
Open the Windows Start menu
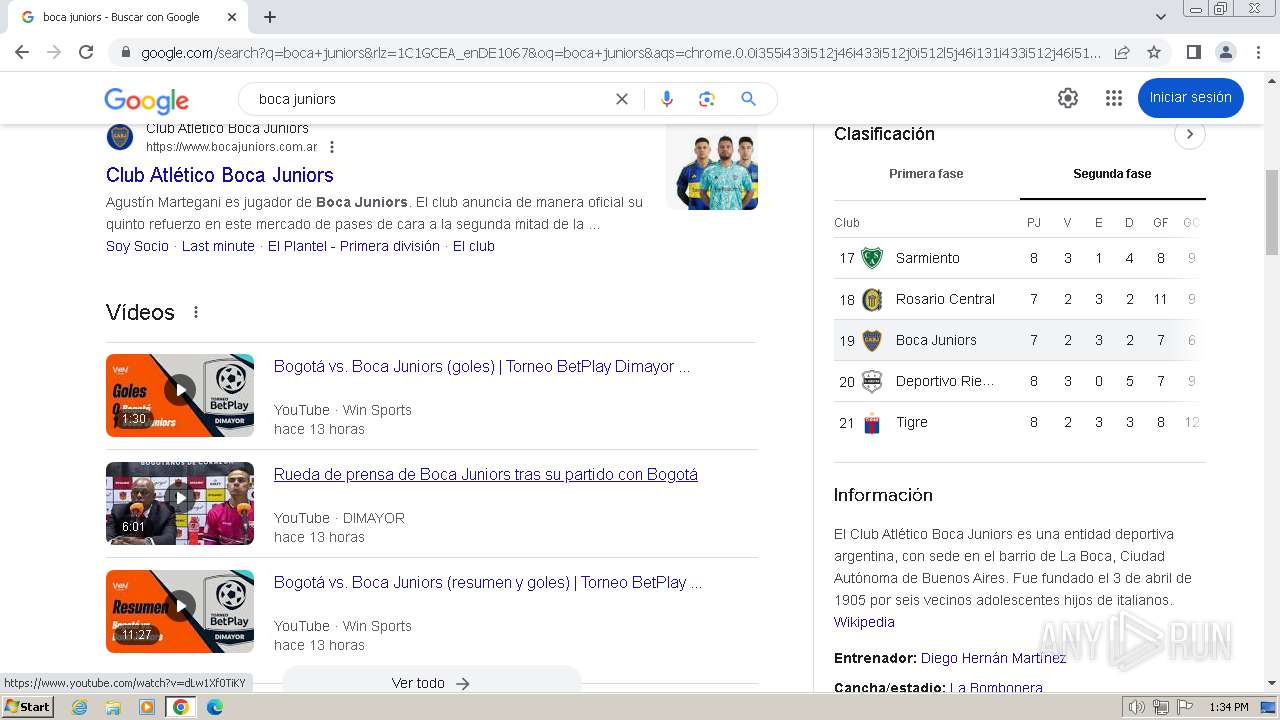(28, 707)
